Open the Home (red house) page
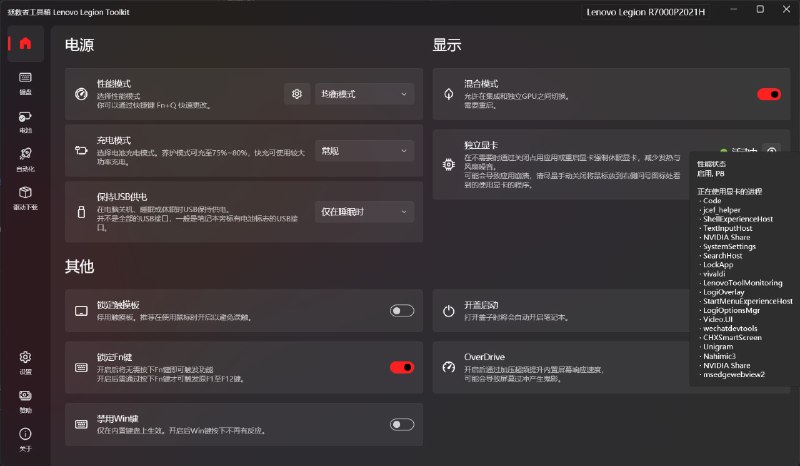 25,43
